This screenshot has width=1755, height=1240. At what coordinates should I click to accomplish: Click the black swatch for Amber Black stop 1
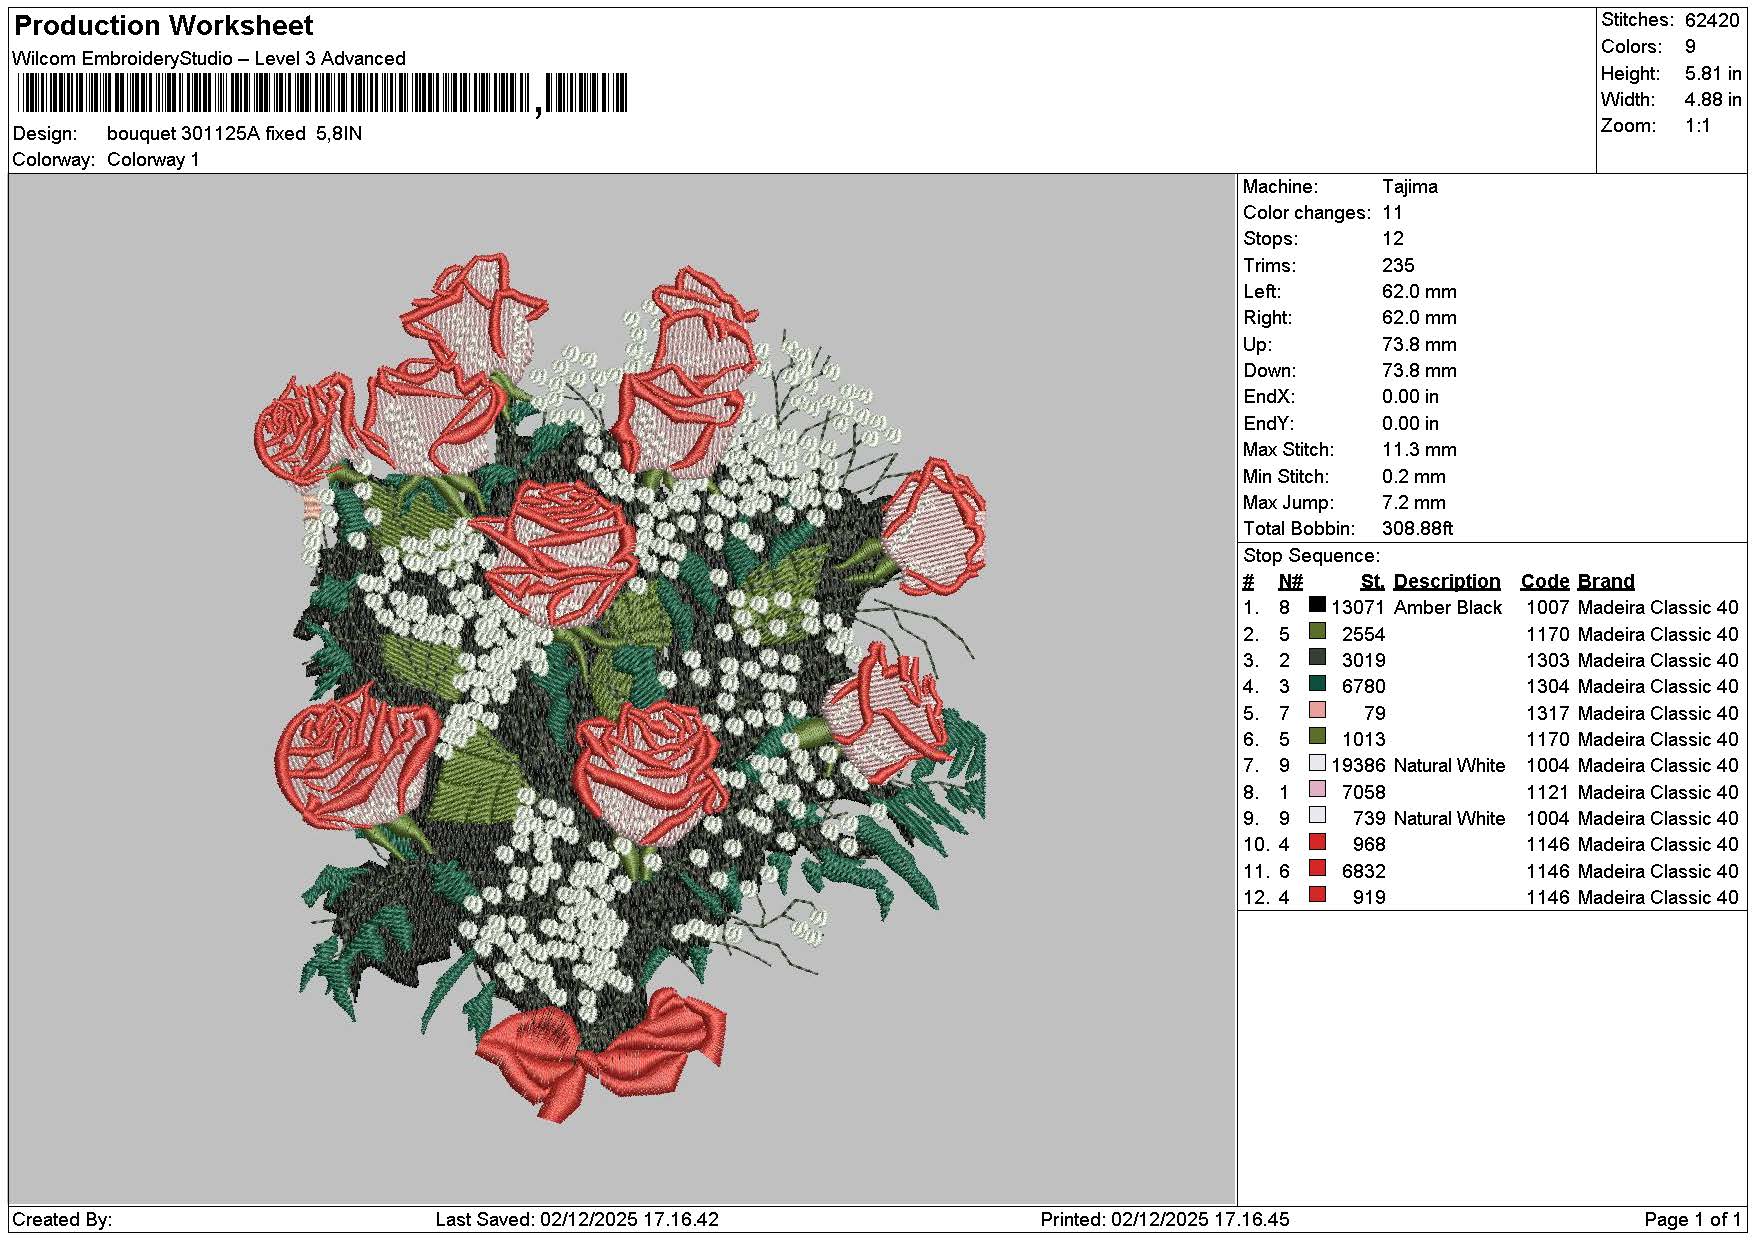click(x=1318, y=605)
